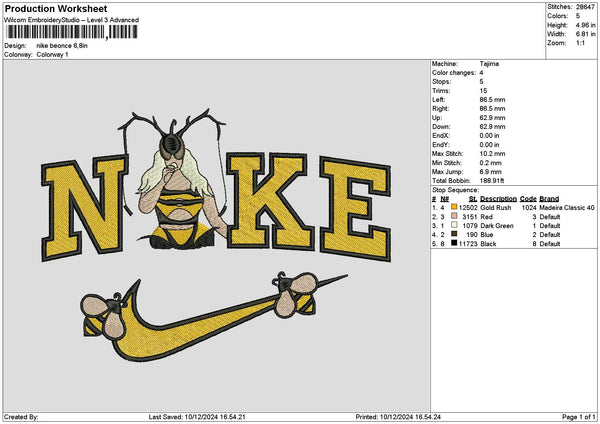600x424 pixels.
Task: Click the 'St.' column header
Action: pyautogui.click(x=473, y=199)
